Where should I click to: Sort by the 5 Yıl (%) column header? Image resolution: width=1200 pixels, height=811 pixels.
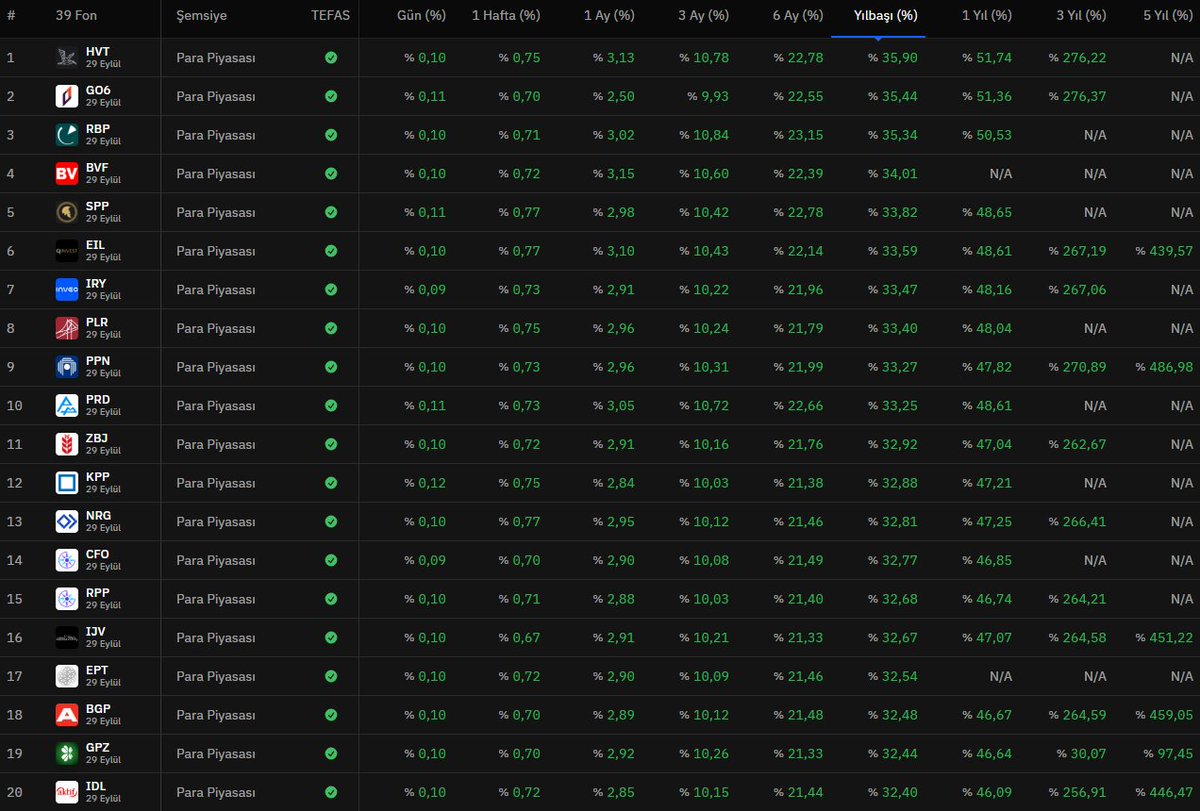point(1168,16)
